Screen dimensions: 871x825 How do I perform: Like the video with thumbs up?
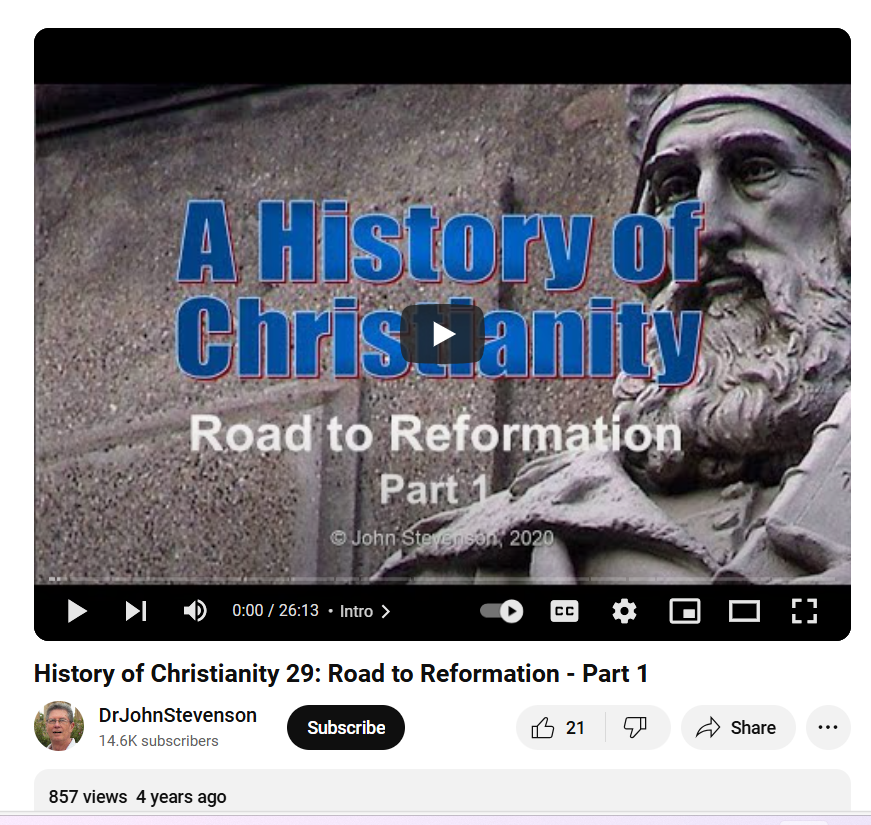(x=560, y=728)
